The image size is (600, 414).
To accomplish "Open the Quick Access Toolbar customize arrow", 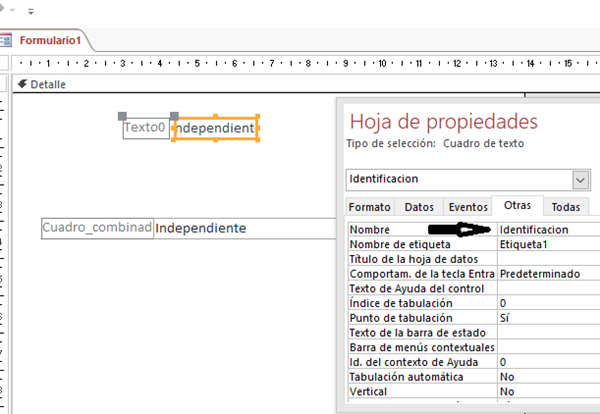I will [x=30, y=11].
